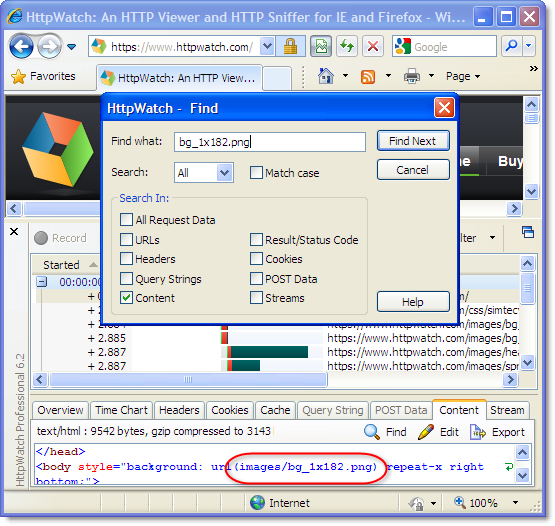The height and width of the screenshot is (526, 555).
Task: Switch to Time Chart tab
Action: pos(121,410)
